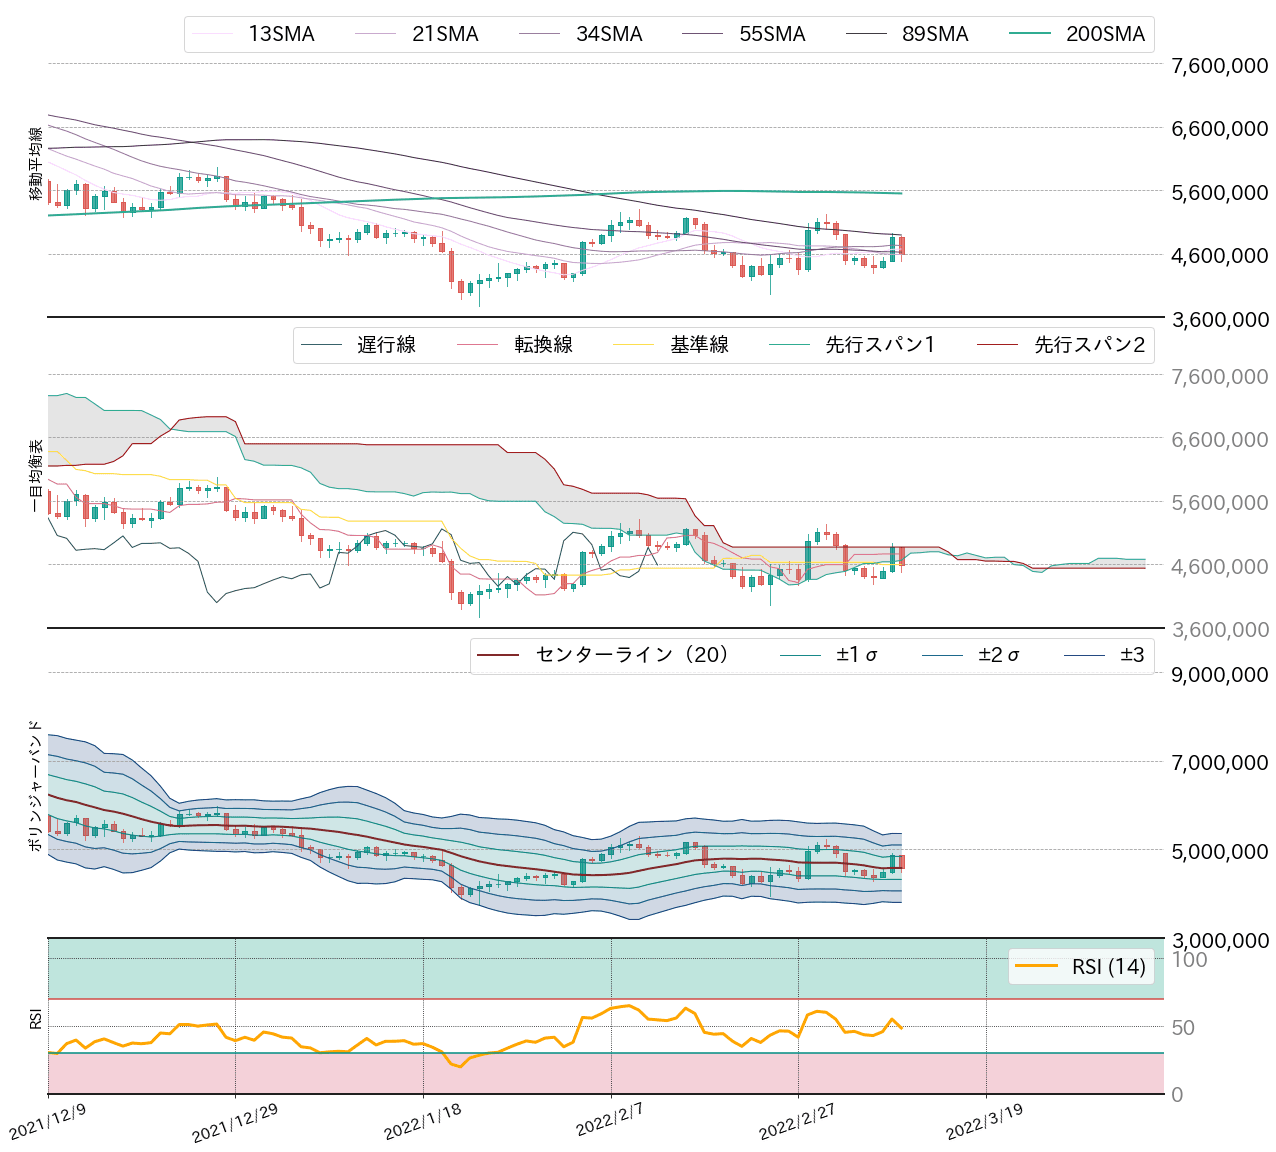Click the teal 200SMA line icon in legend
The image size is (1276, 1152).
[x=1032, y=33]
